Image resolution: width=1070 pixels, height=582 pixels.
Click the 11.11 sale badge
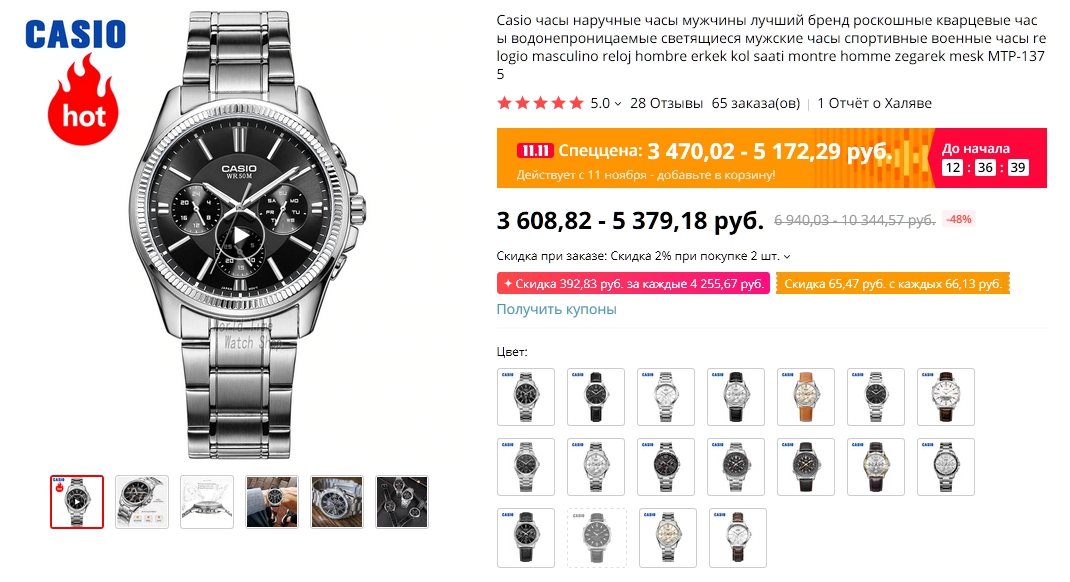point(535,151)
